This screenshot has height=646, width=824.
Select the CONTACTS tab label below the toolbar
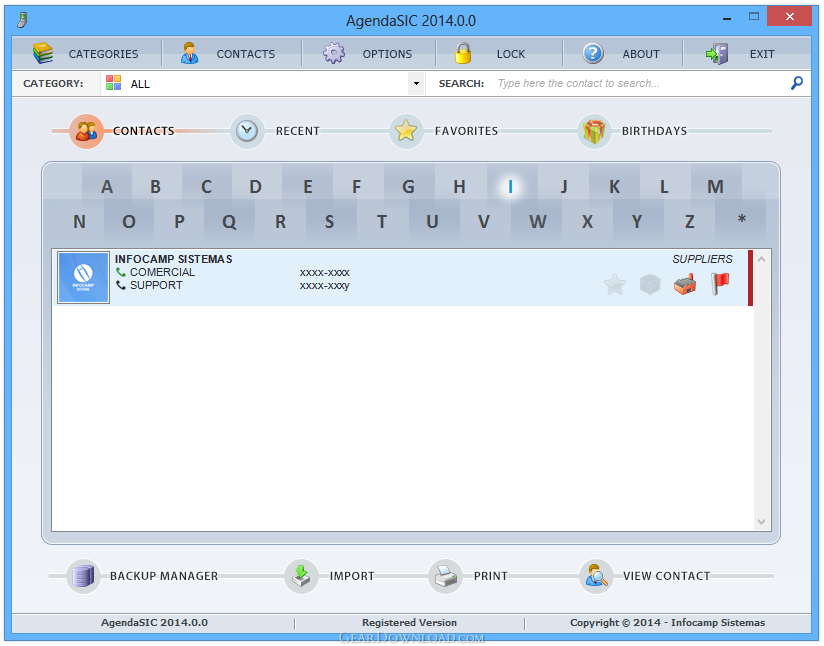click(x=143, y=131)
